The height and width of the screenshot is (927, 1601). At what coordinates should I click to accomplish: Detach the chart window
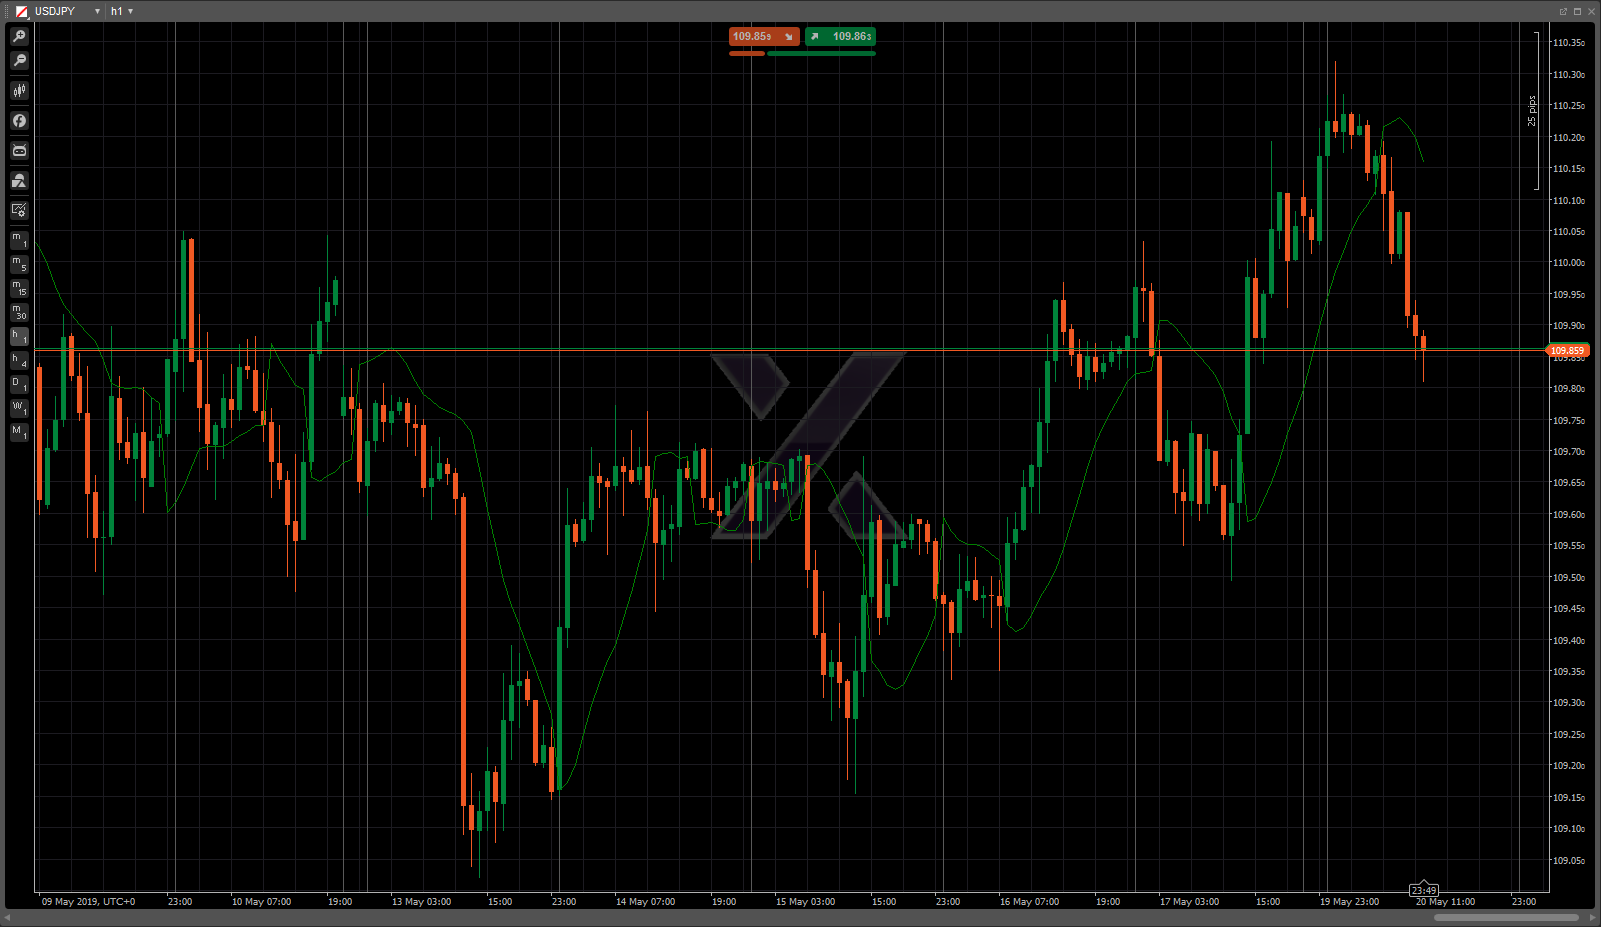click(1563, 11)
